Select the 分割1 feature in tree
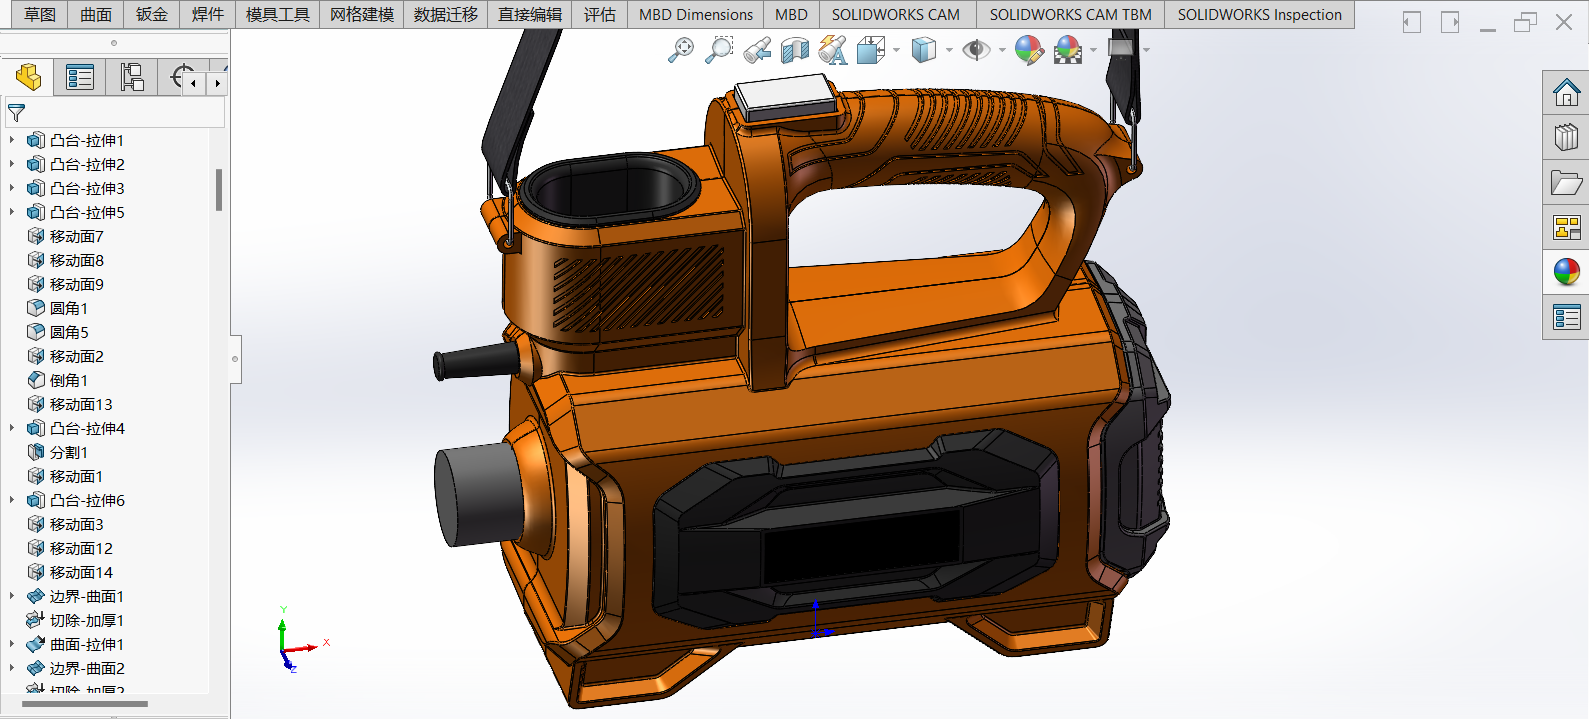1589x719 pixels. pos(69,452)
